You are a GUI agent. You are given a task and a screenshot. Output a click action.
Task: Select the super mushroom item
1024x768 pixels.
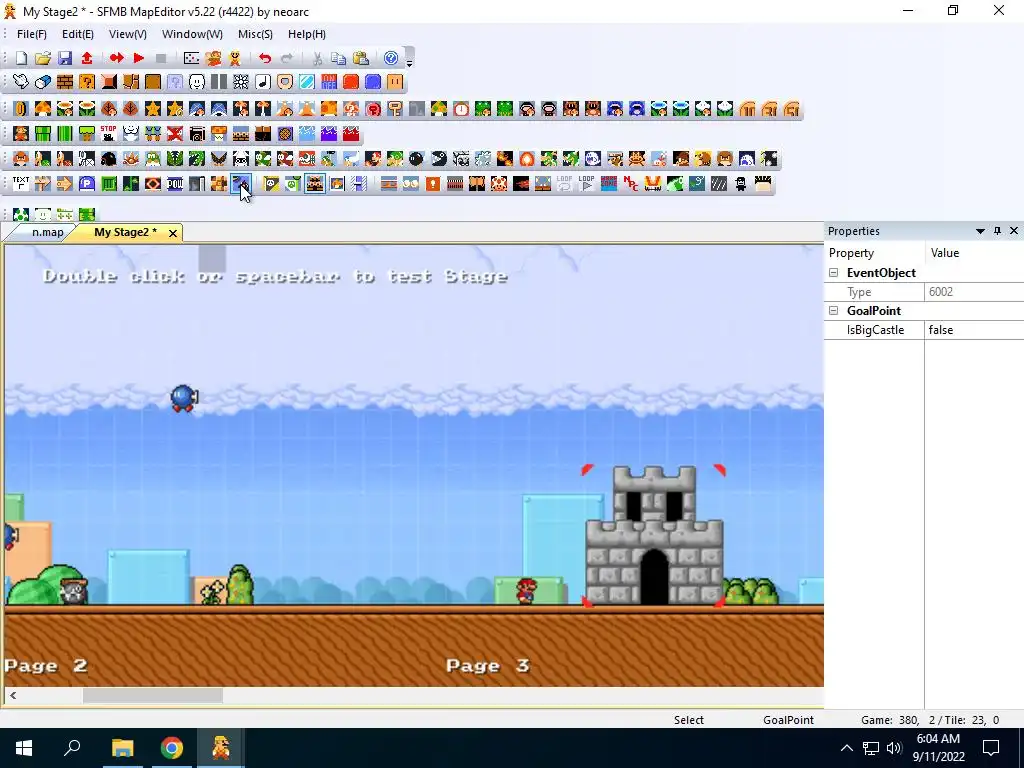[43, 109]
